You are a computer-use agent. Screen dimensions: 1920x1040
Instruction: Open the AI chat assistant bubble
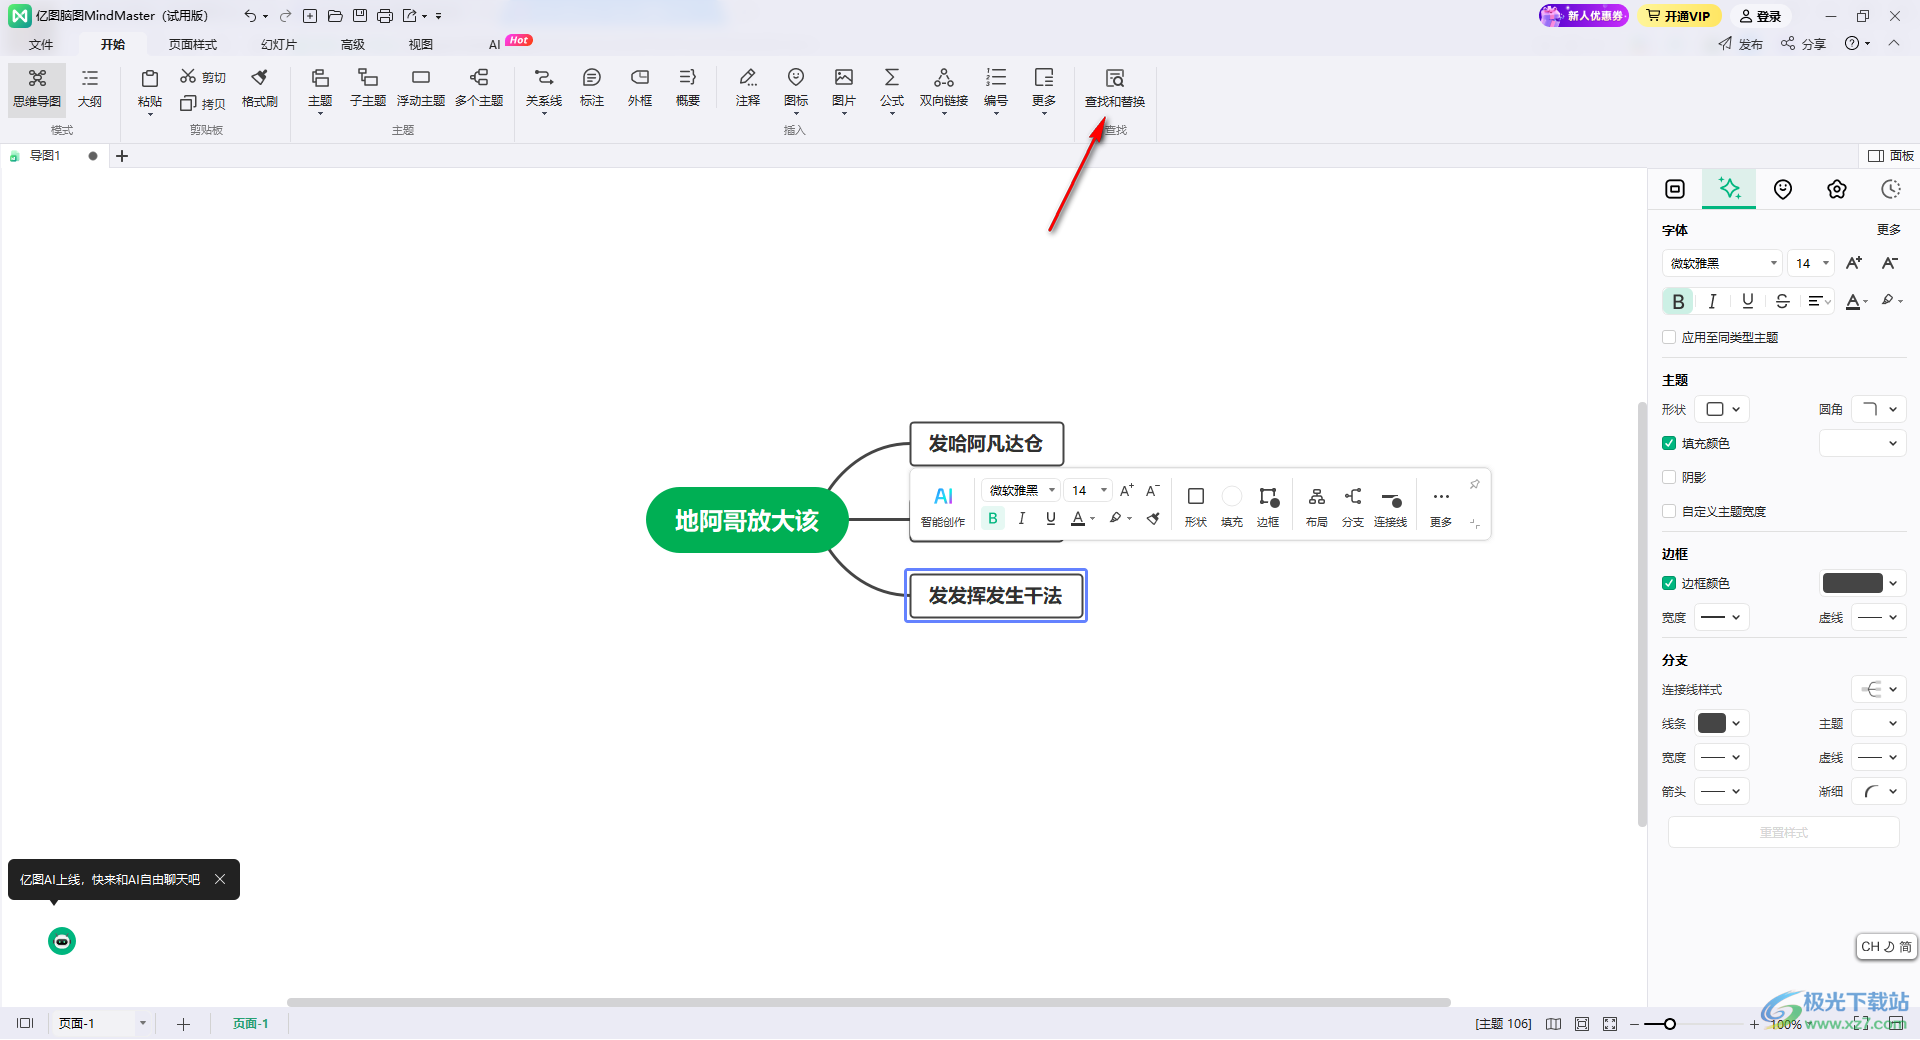tap(62, 941)
